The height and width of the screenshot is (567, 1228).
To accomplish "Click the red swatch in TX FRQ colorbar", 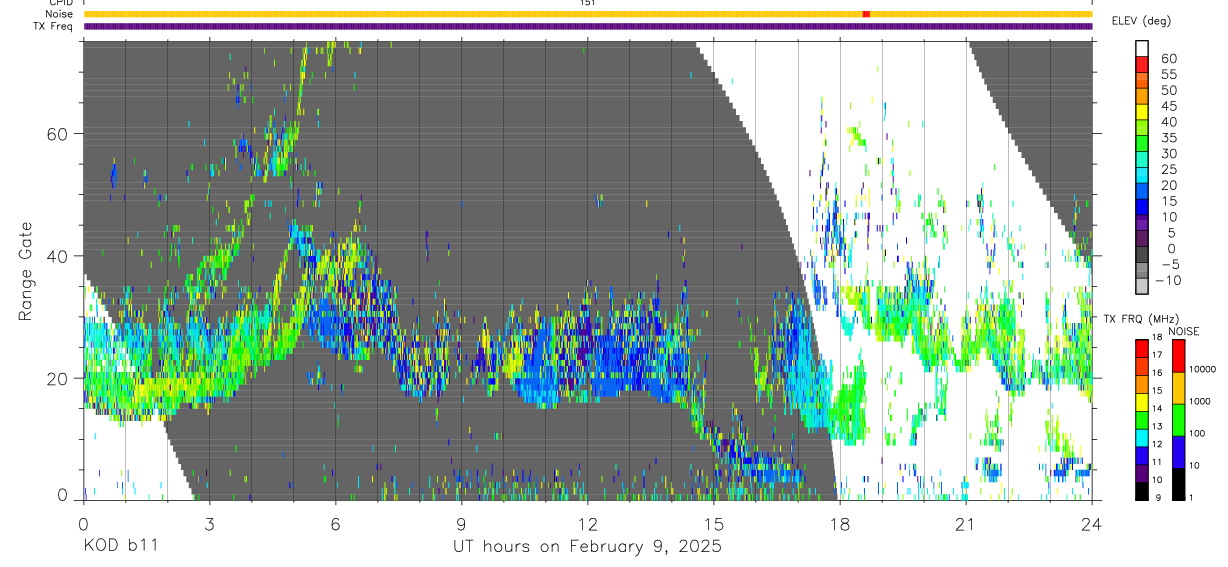I will (1142, 348).
